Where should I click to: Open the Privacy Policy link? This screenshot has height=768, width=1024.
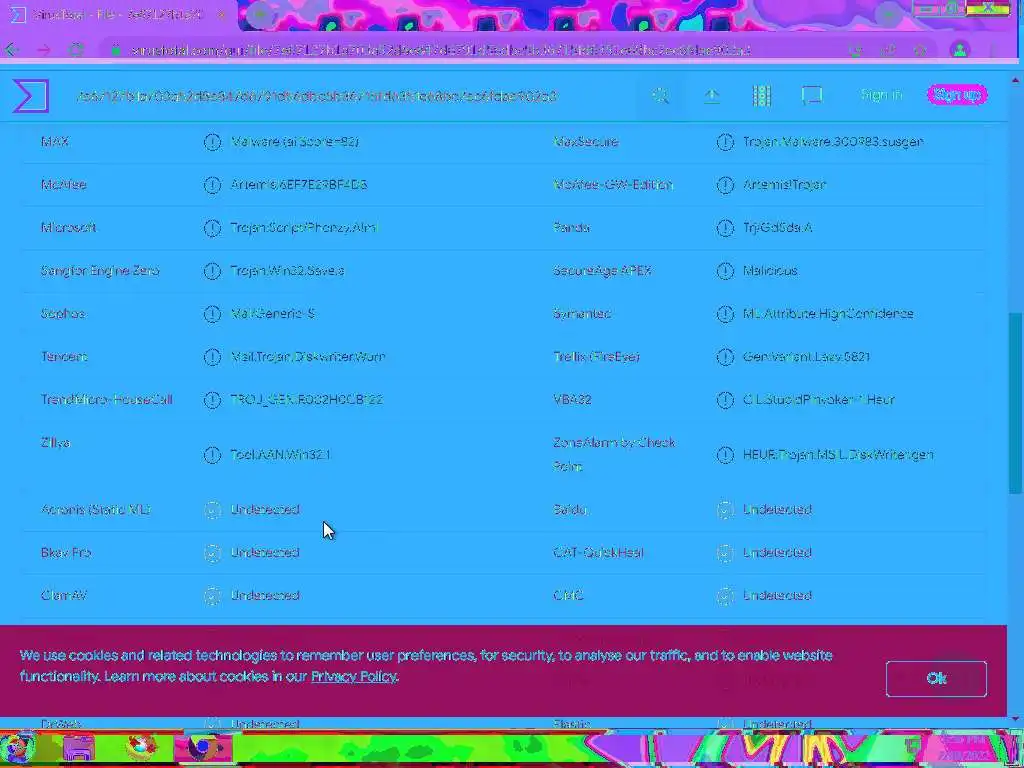[353, 677]
